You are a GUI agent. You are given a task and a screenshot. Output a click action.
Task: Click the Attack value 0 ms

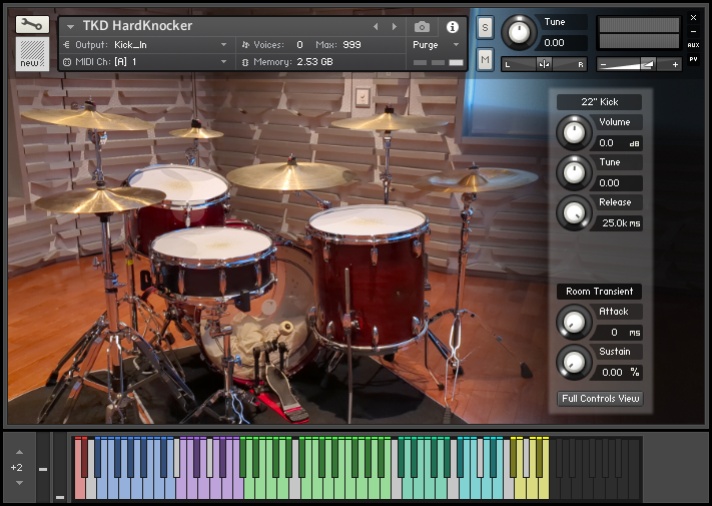tap(618, 332)
